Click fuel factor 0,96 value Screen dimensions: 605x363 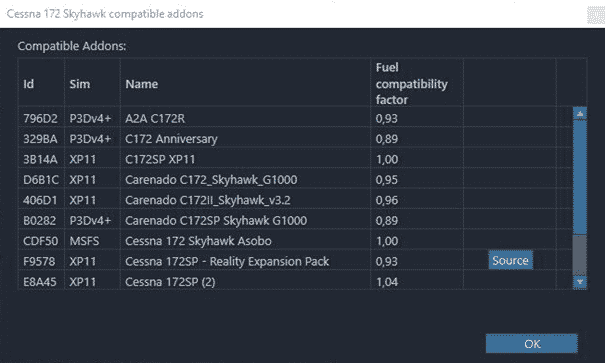point(387,200)
